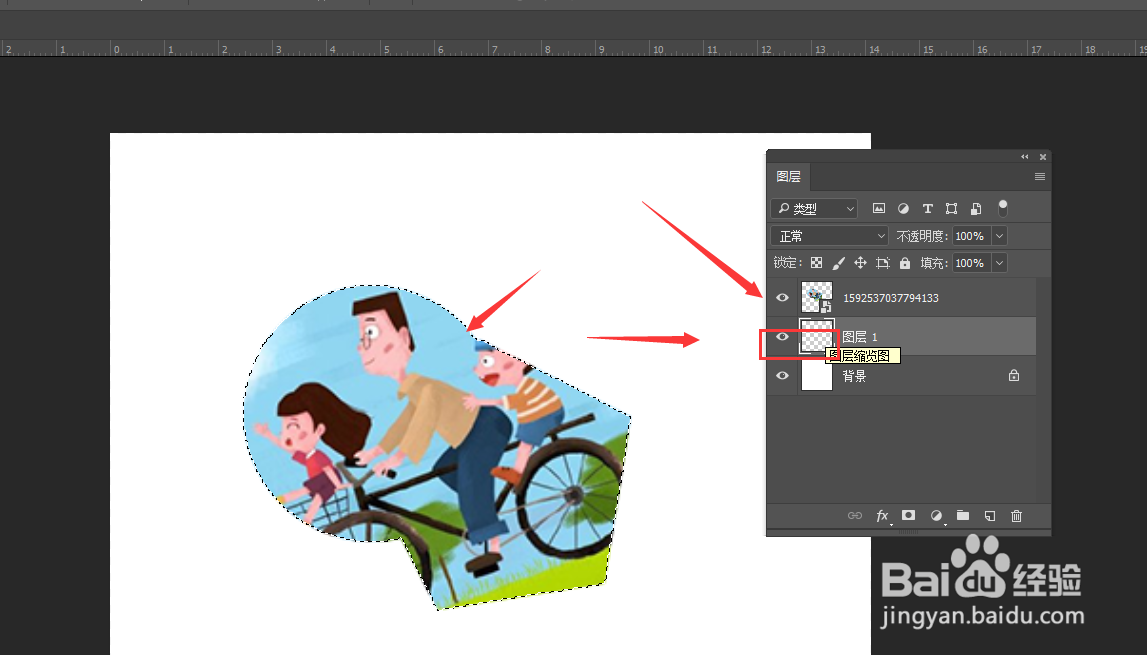This screenshot has height=655, width=1147.
Task: Filter layers by shape layer icon
Action: pos(951,209)
